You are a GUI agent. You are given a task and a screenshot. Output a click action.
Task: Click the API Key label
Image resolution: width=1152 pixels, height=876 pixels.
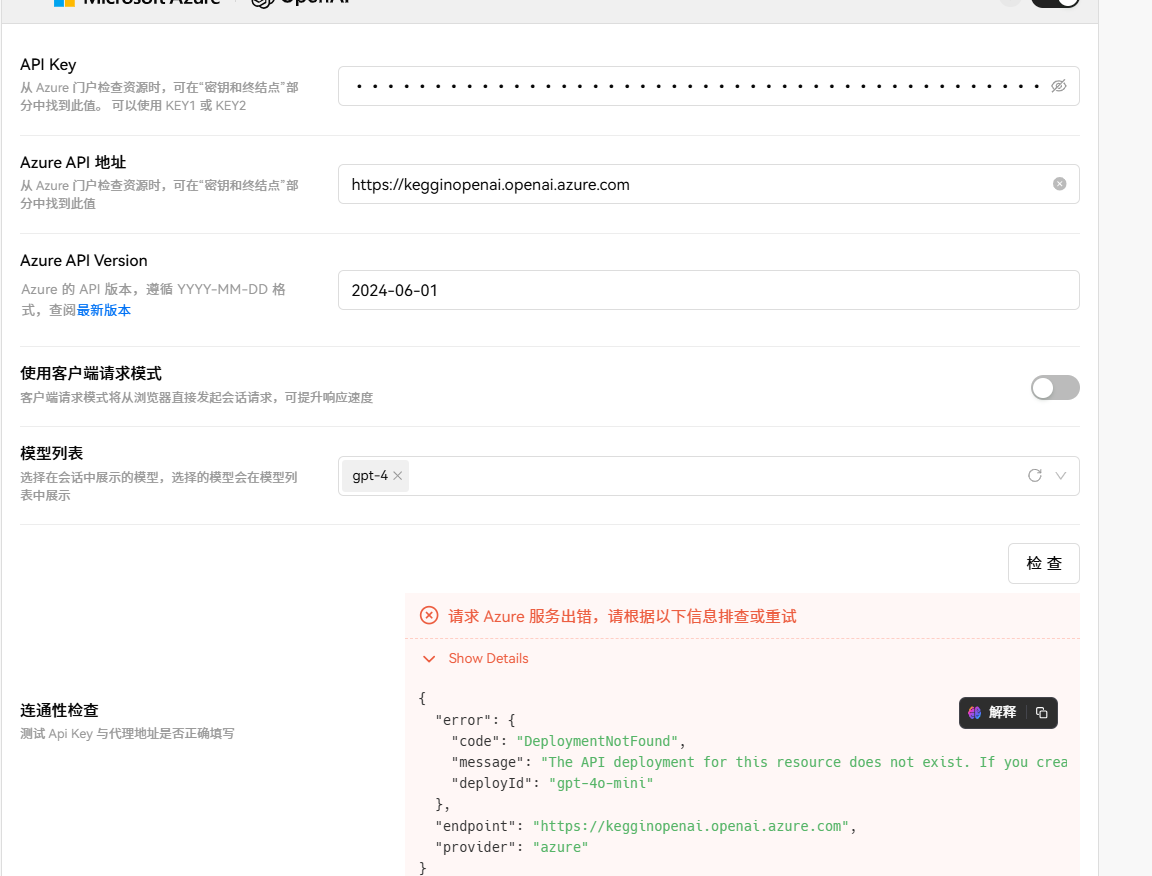[48, 65]
